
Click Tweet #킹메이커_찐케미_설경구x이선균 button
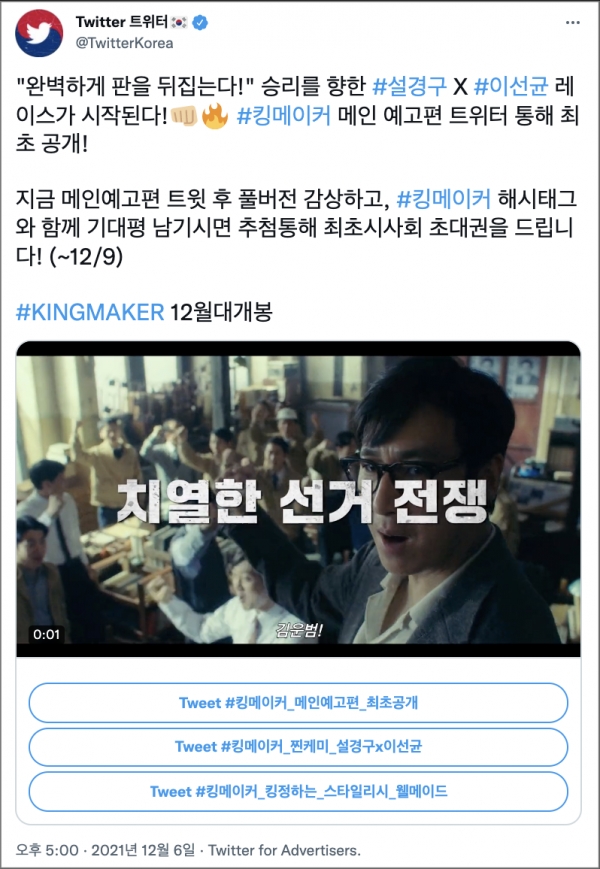coord(298,747)
